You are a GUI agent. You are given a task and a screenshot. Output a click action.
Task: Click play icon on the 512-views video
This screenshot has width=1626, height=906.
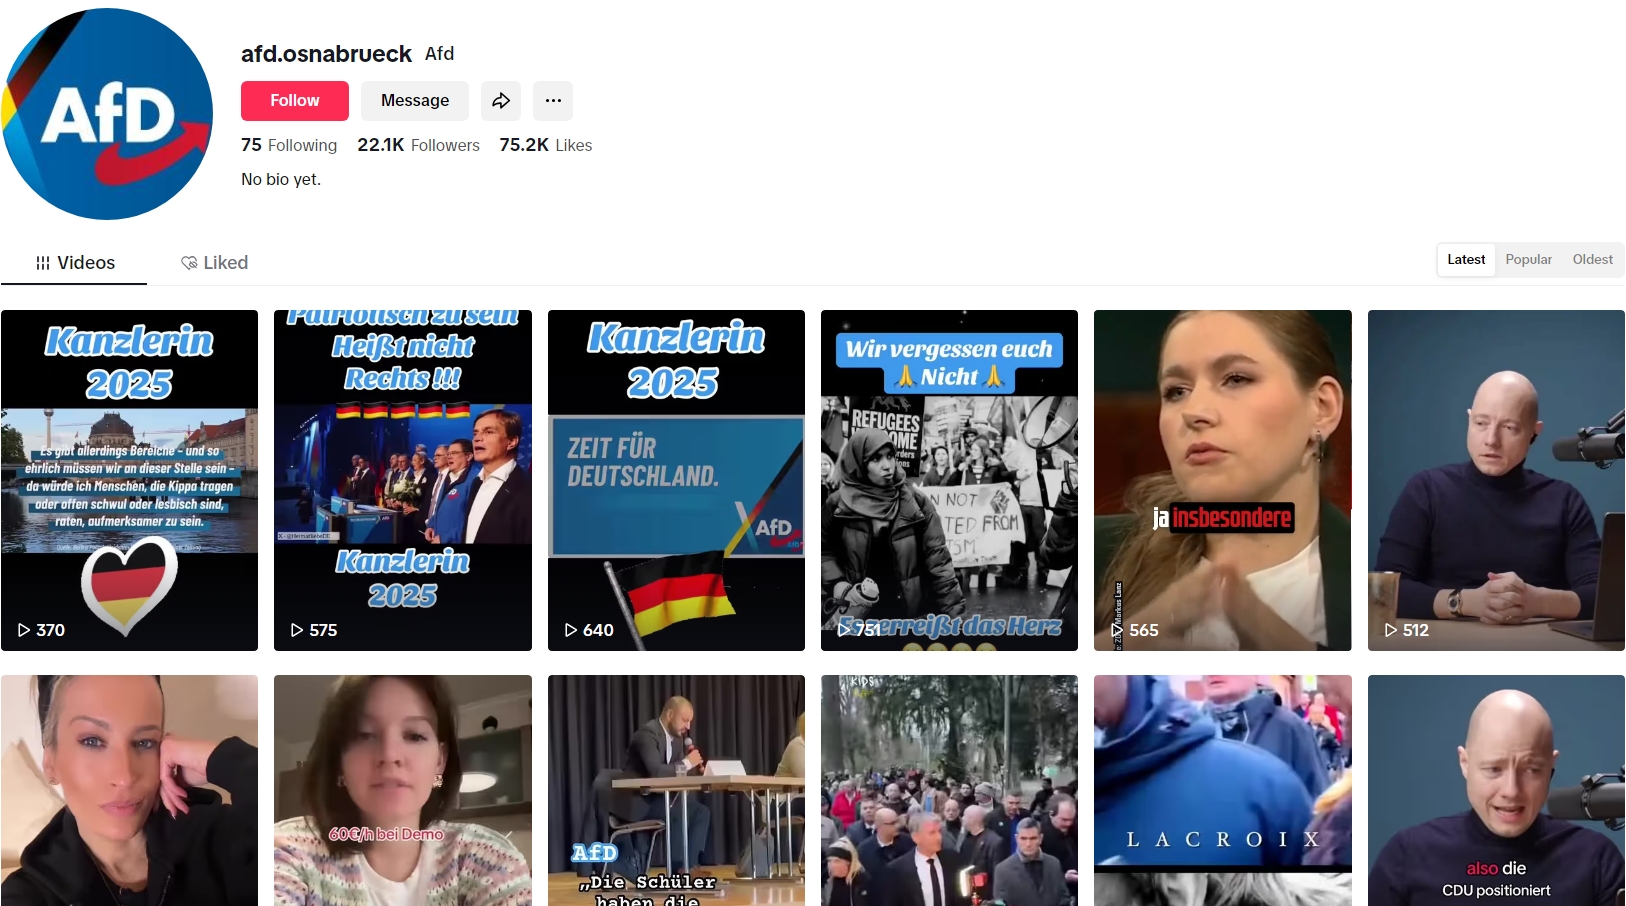1391,630
